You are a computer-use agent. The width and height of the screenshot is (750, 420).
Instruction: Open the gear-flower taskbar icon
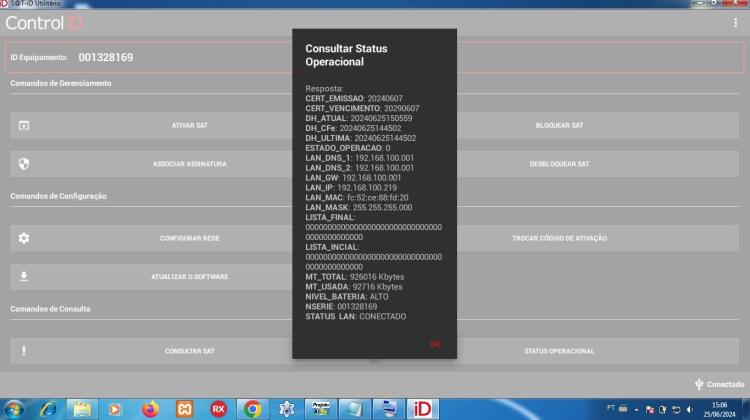coord(287,409)
